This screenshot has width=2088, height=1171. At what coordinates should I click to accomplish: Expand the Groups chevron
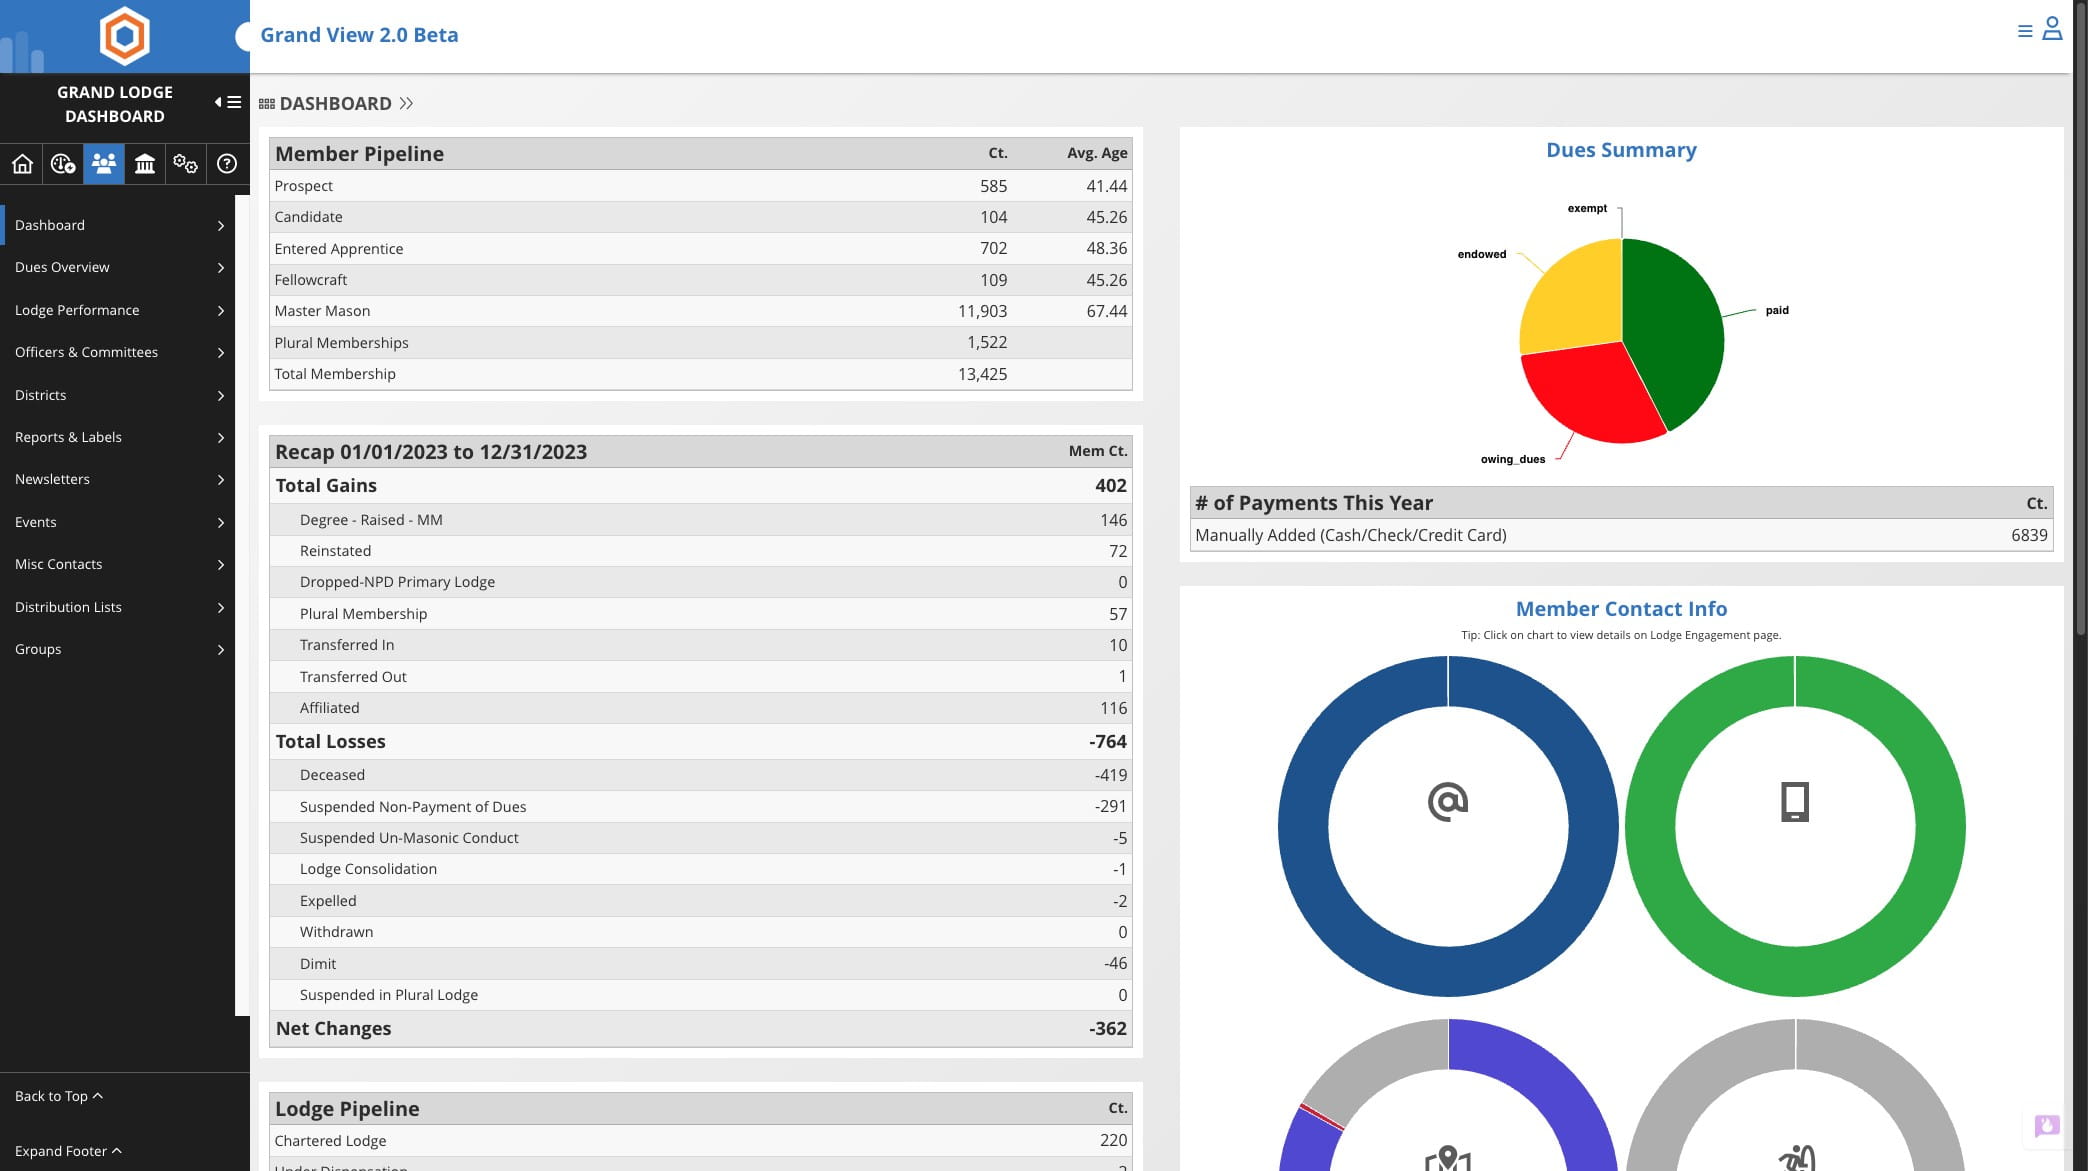[221, 650]
